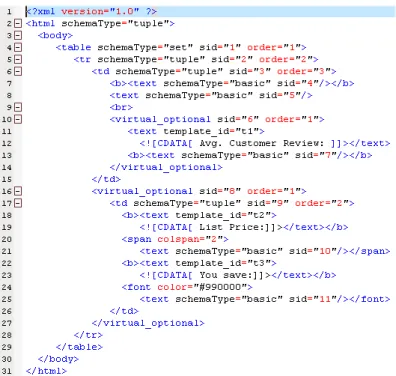This screenshot has width=396, height=376.
Task: Click the bold text element with sid="4"
Action: coord(232,83)
